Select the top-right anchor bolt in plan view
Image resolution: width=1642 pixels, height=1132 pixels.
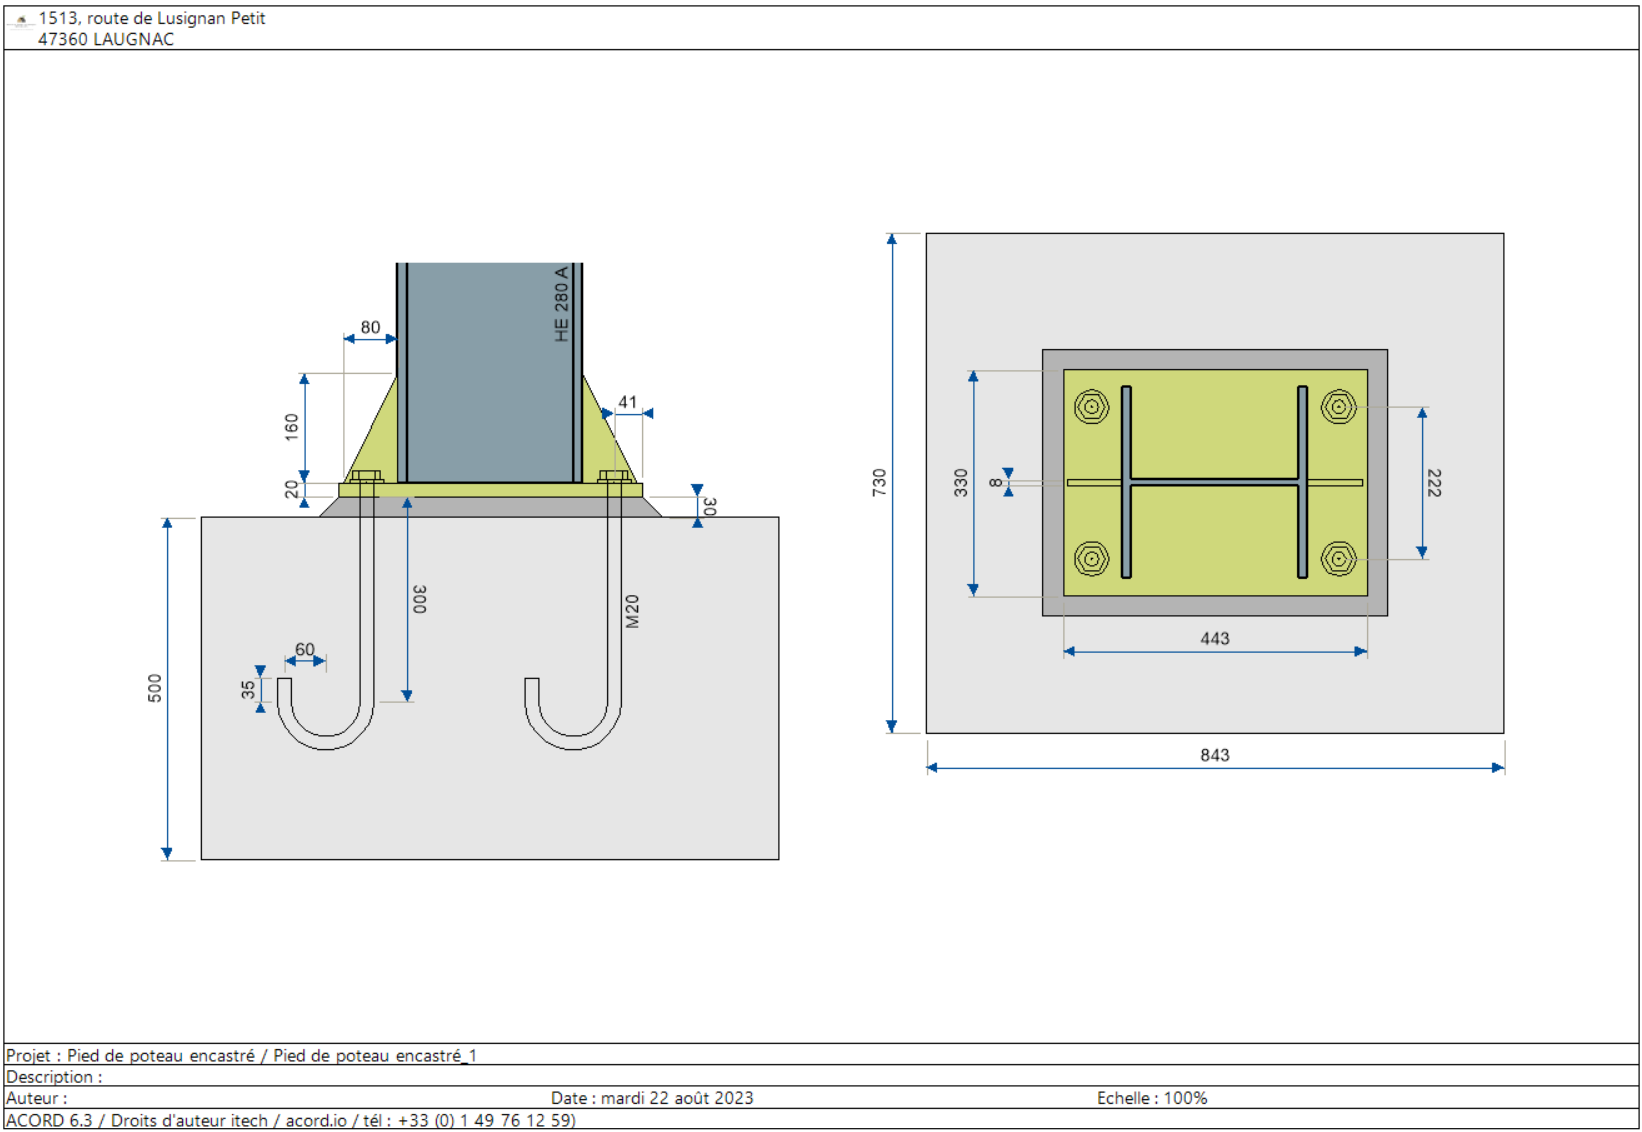(x=1338, y=407)
